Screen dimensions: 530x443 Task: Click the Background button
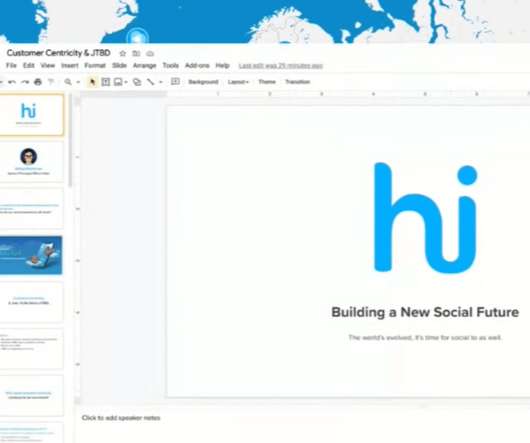(203, 82)
